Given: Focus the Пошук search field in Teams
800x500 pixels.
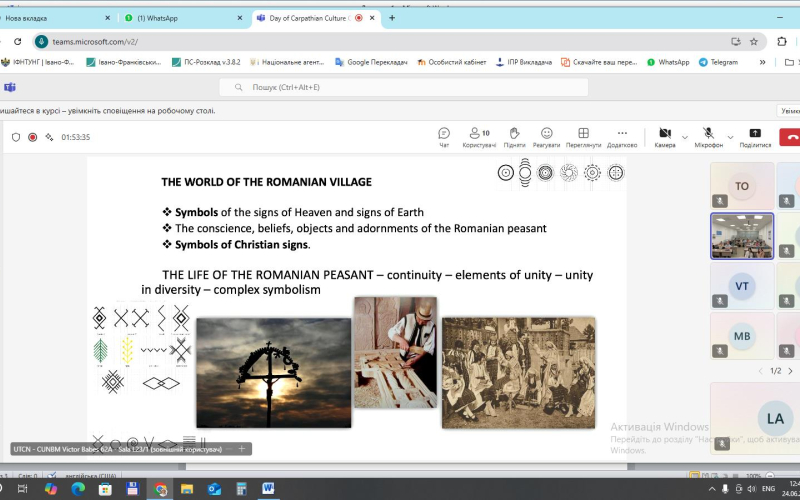Looking at the screenshot, I should pos(404,87).
